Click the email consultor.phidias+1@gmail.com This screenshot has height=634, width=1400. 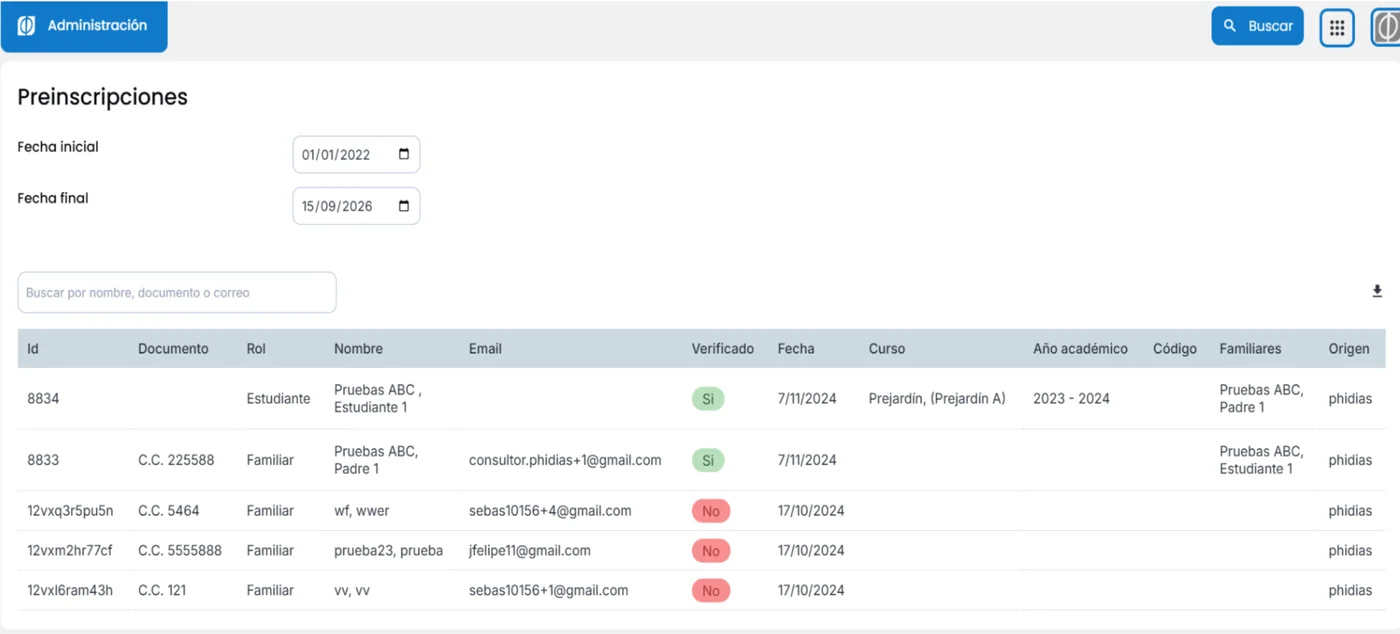coord(565,460)
